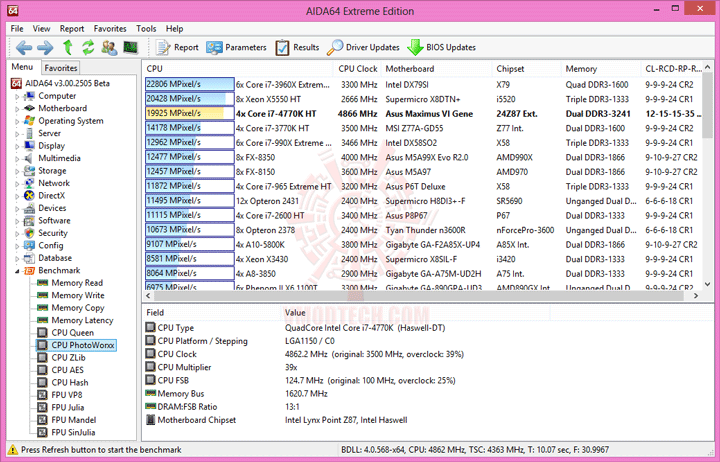720x462 pixels.
Task: Select Config in the tree
Action: (x=51, y=245)
